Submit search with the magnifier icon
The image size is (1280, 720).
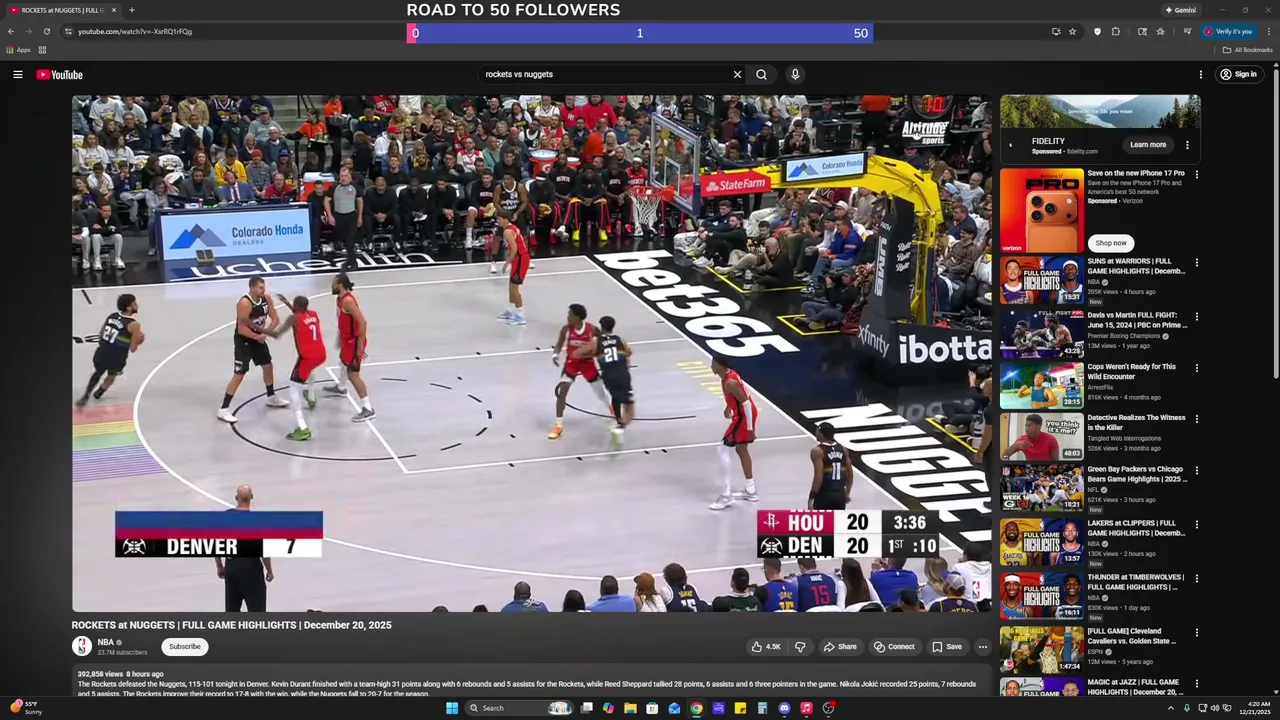click(x=761, y=74)
